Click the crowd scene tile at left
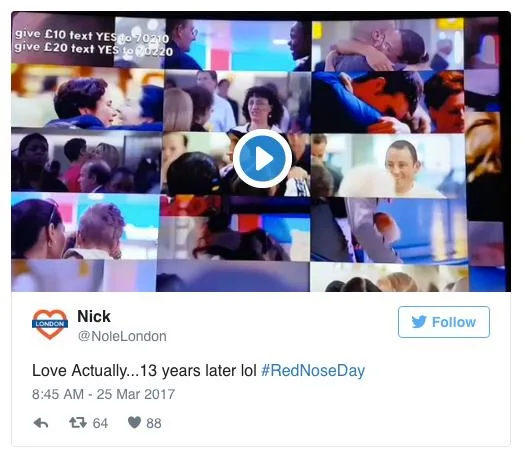 [x=86, y=162]
